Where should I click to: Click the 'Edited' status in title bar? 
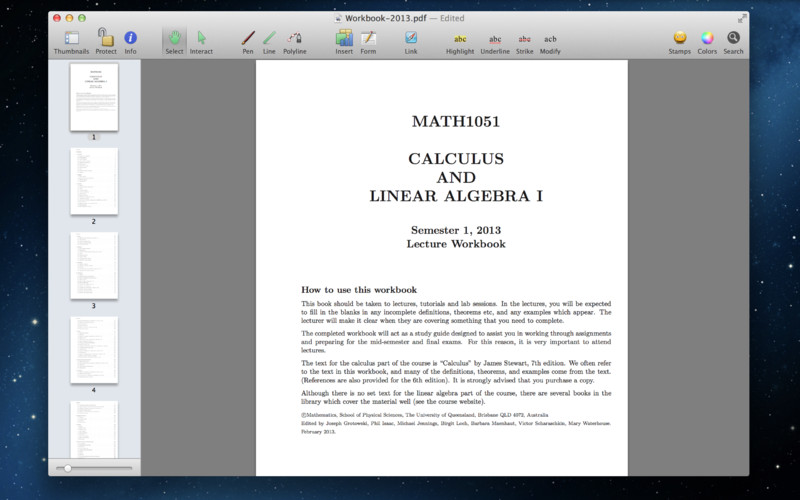(x=452, y=18)
